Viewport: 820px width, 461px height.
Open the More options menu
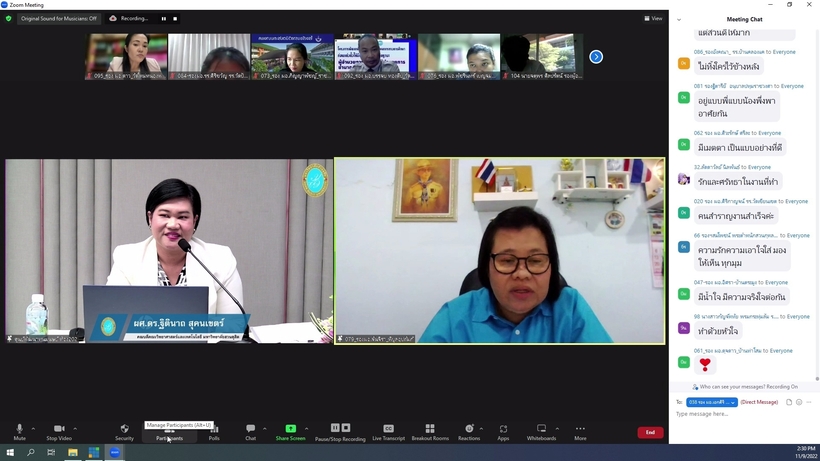click(580, 432)
